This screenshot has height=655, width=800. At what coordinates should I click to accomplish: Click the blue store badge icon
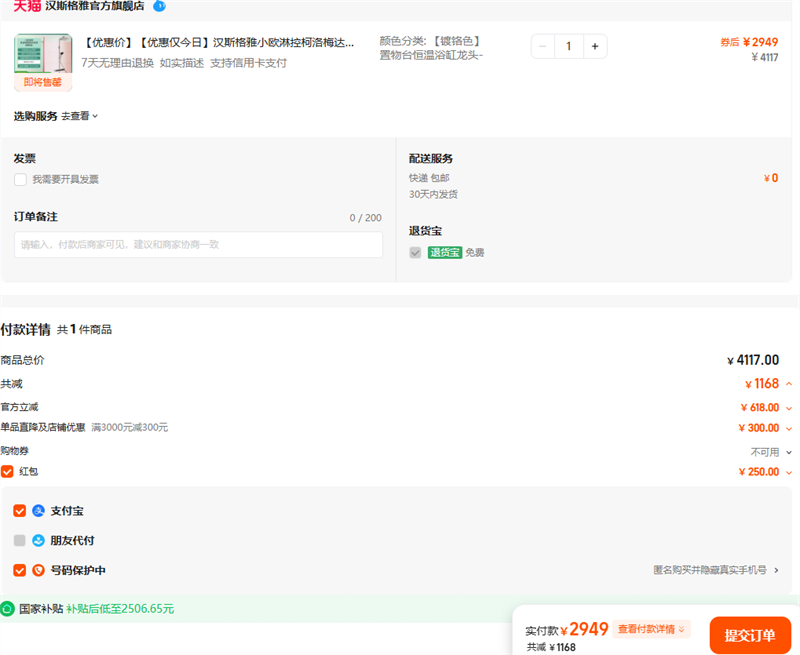tap(159, 6)
